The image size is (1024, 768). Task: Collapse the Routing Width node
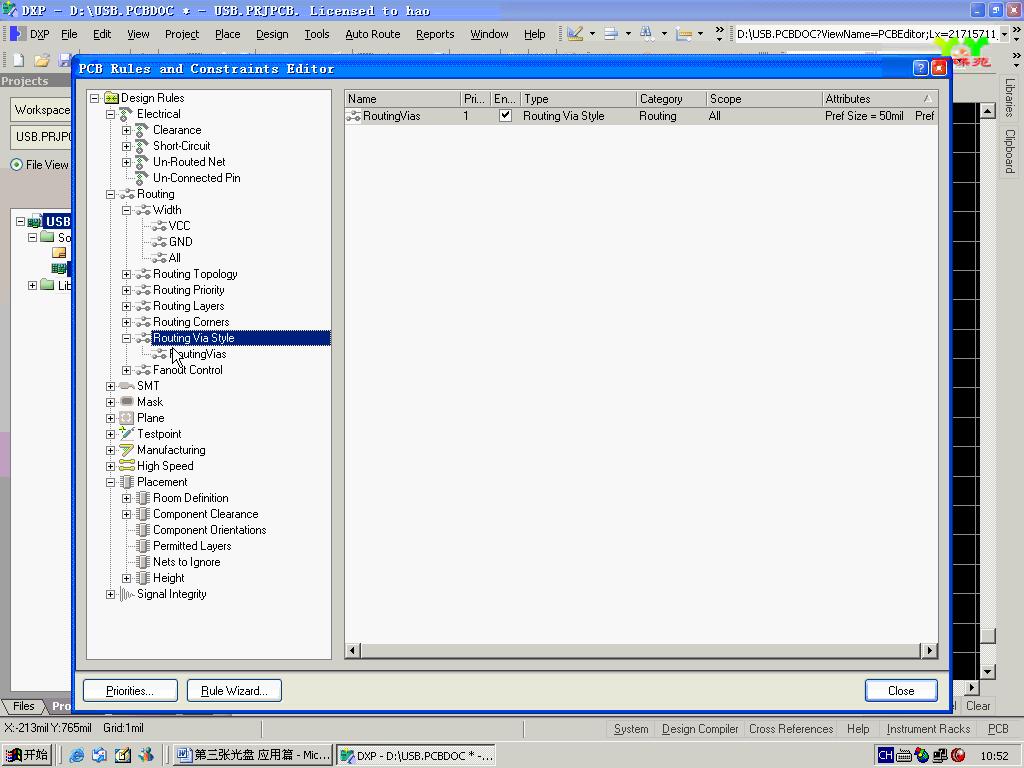[127, 210]
